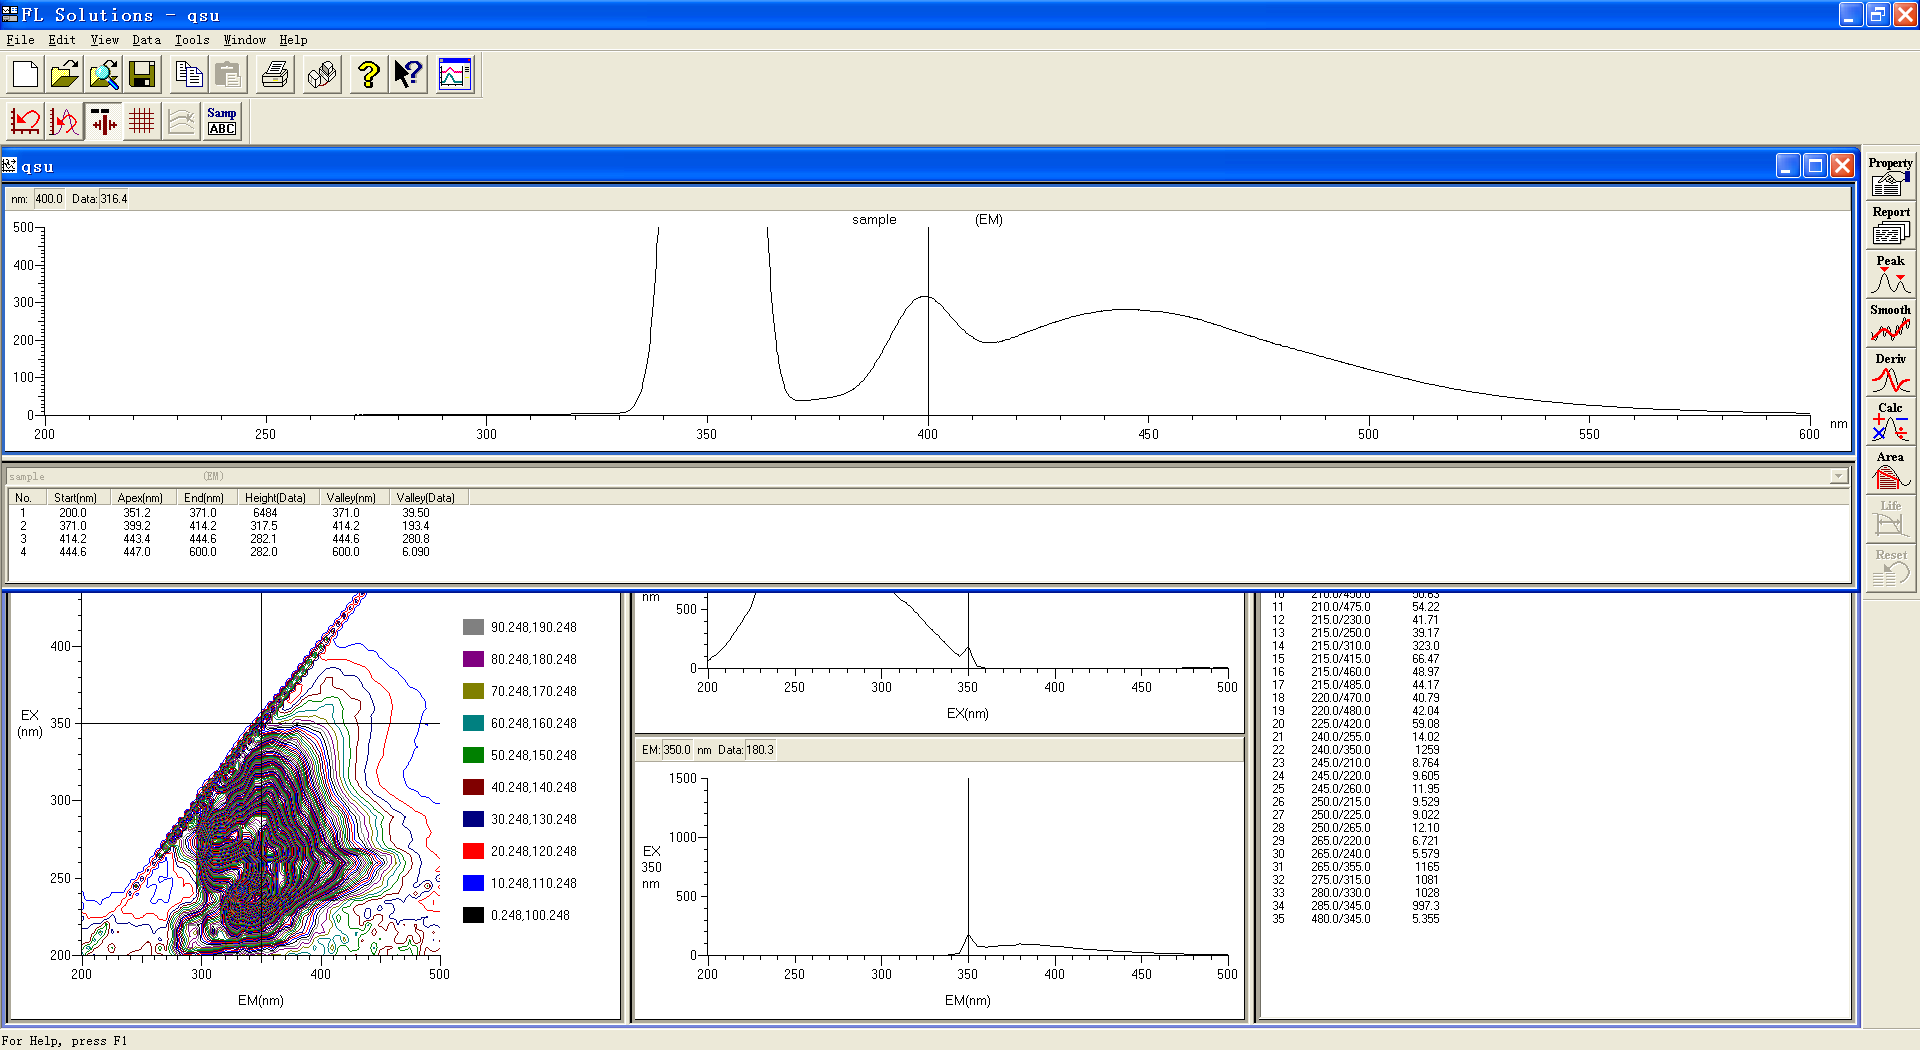
Task: Minimize the qsu child window
Action: pyautogui.click(x=1788, y=166)
